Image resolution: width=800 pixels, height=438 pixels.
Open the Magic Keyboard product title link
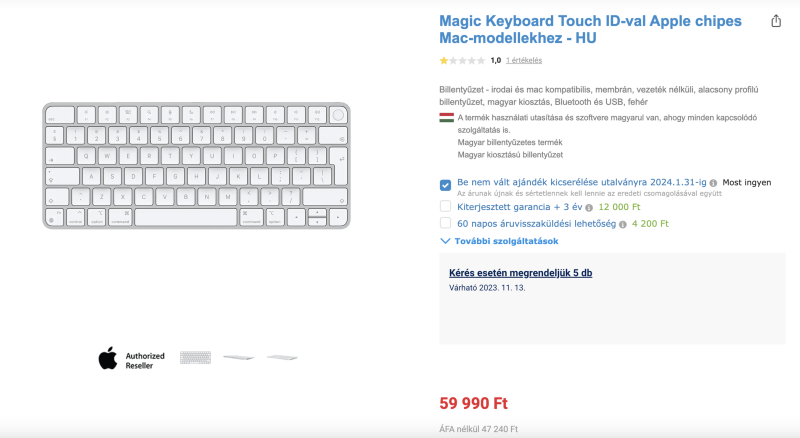click(x=590, y=29)
